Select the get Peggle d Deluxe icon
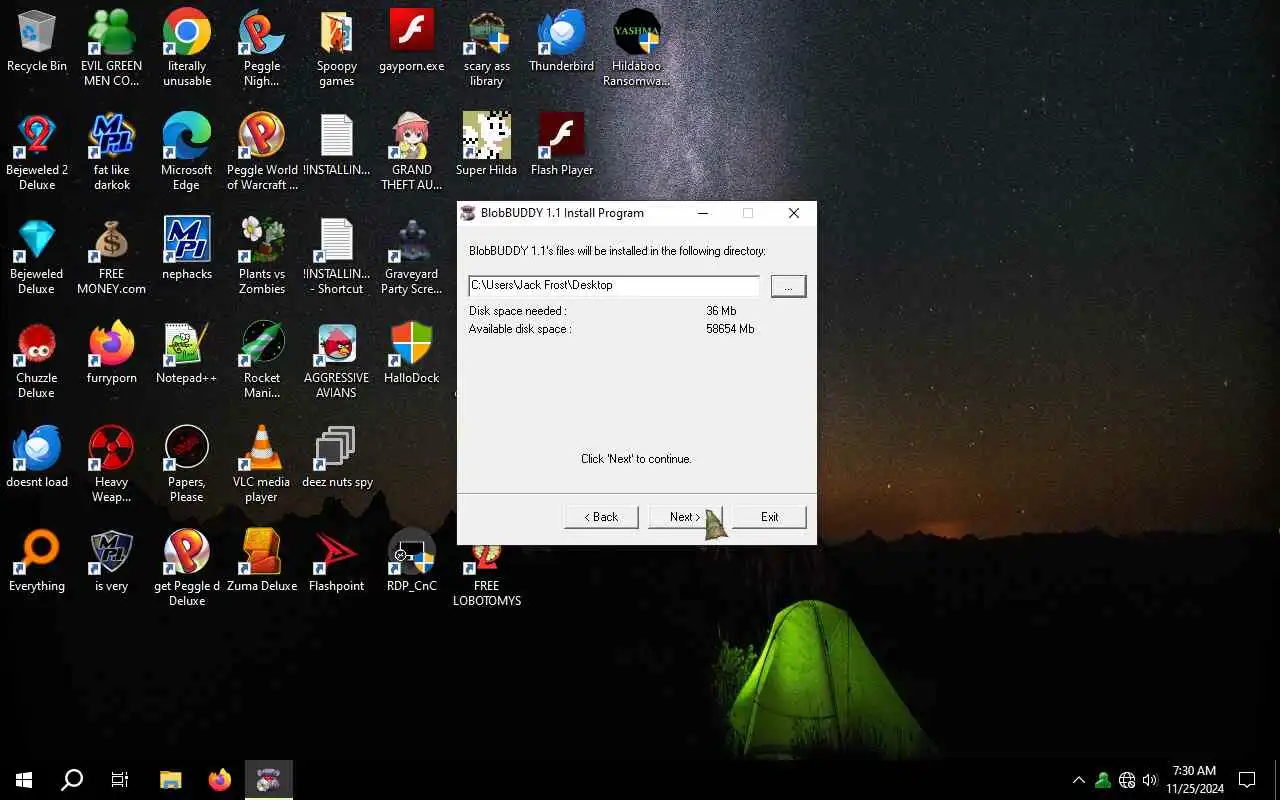This screenshot has width=1280, height=800. [187, 568]
